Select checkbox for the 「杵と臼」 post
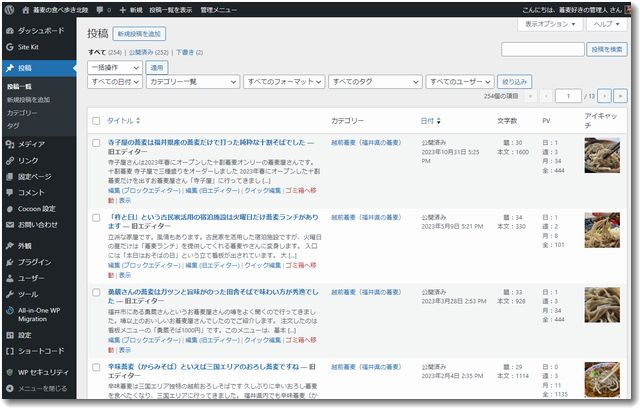640x408 pixels. [96, 216]
